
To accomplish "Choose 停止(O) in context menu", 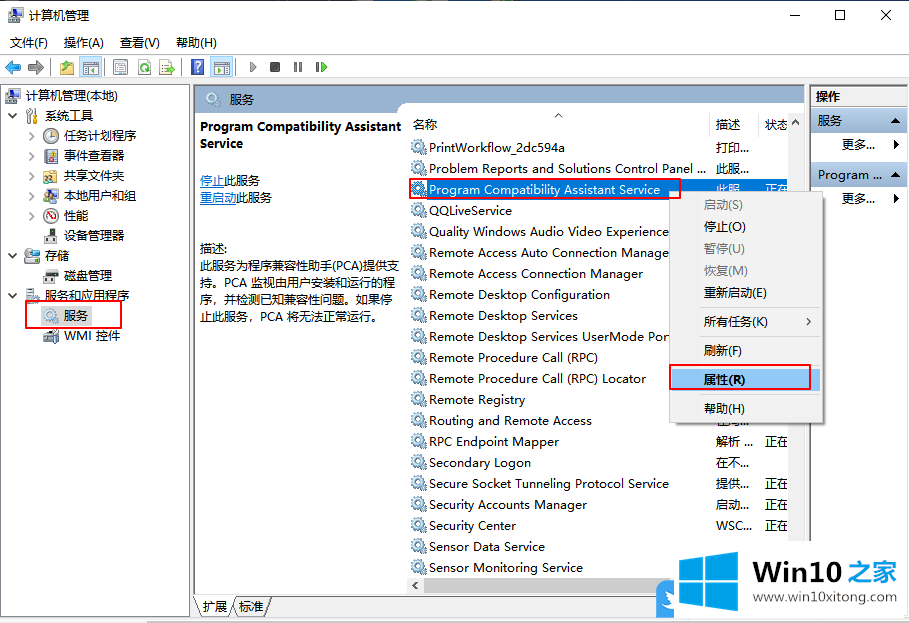I will 746,227.
